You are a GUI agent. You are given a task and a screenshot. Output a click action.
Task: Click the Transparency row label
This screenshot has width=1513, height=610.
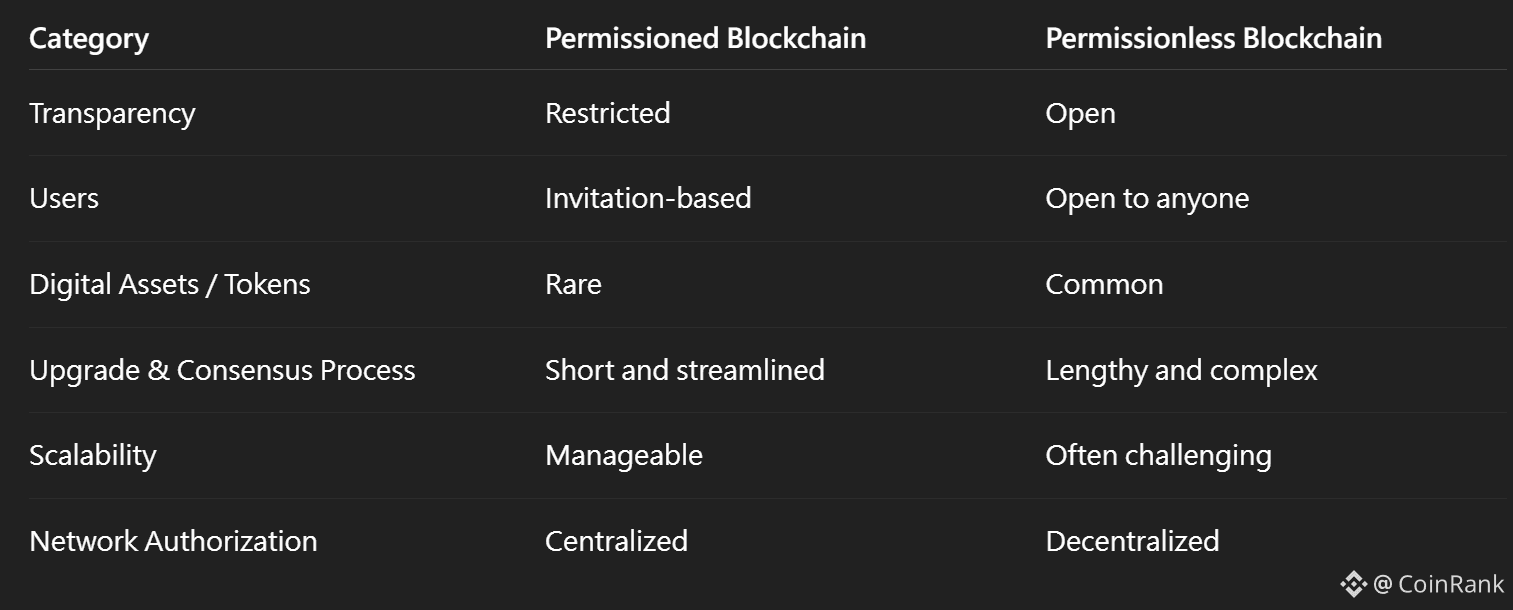[x=112, y=114]
